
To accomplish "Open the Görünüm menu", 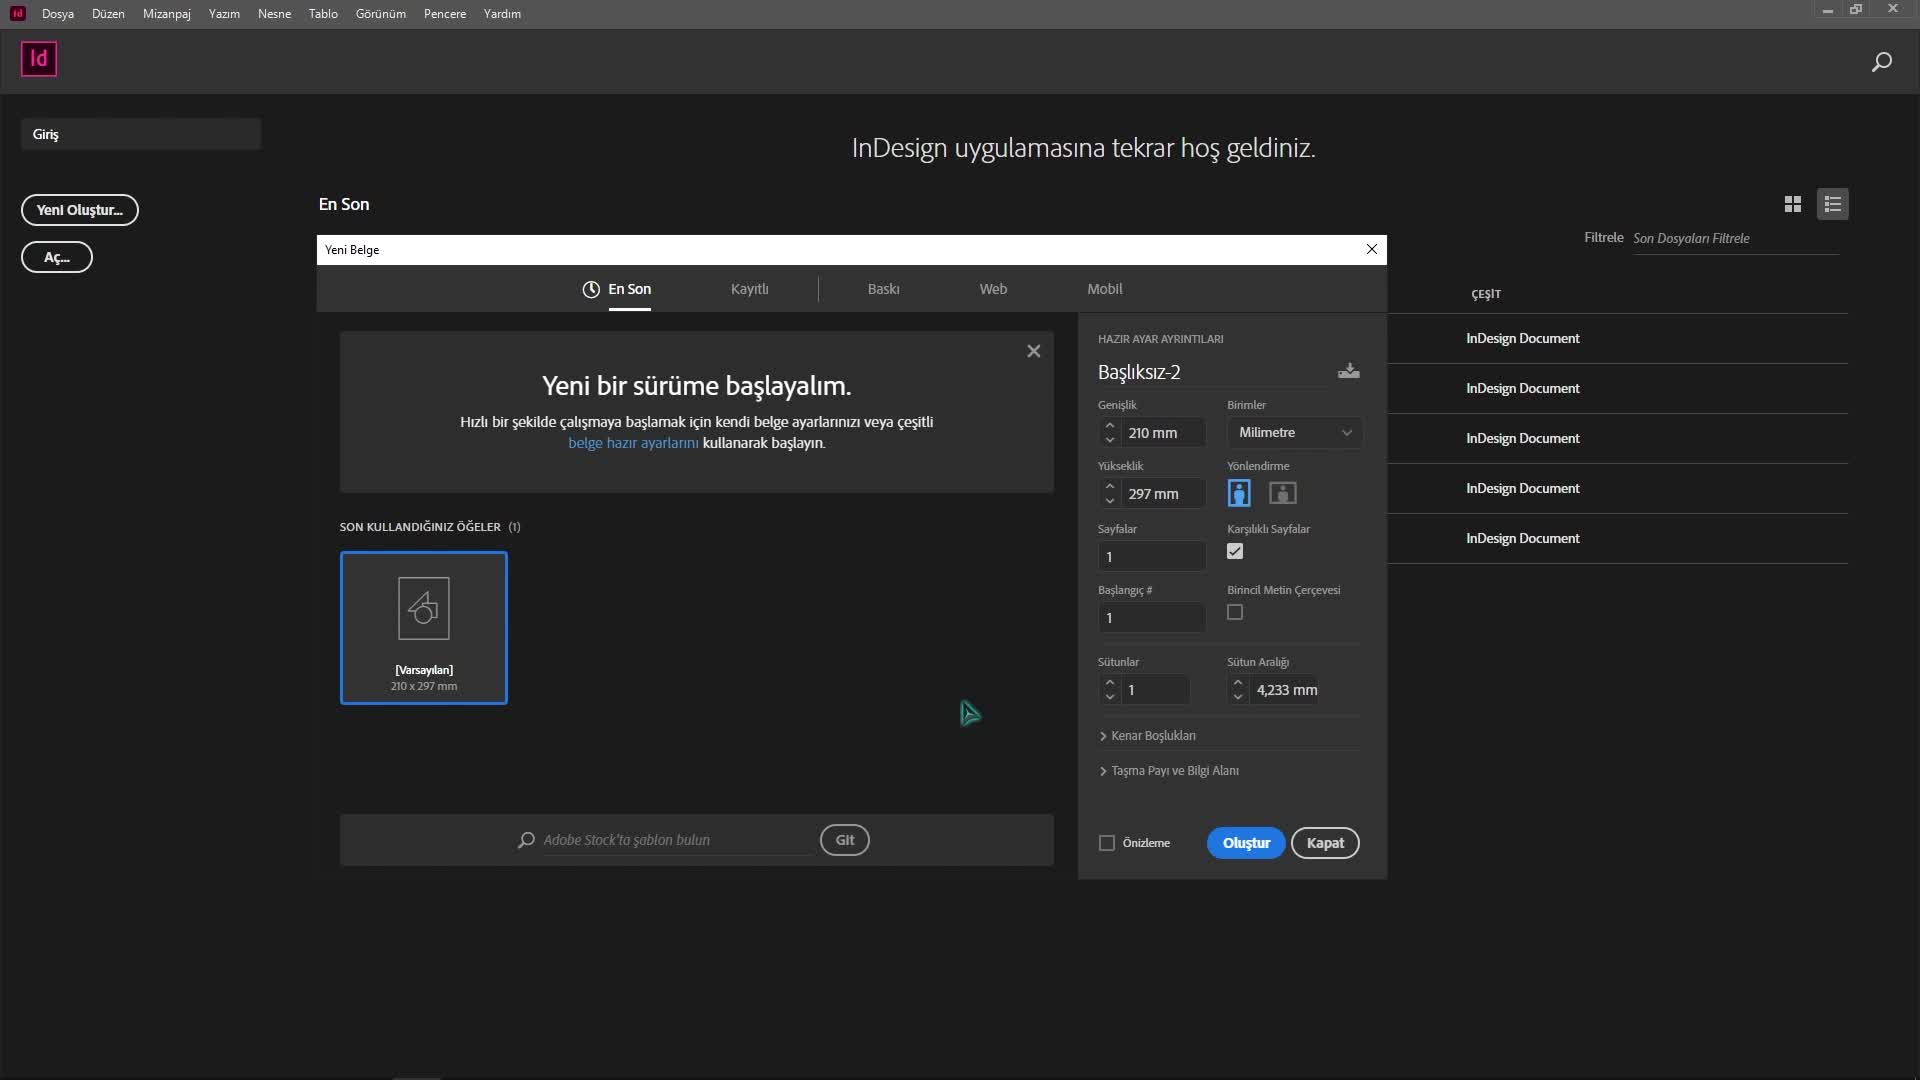I will tap(381, 14).
